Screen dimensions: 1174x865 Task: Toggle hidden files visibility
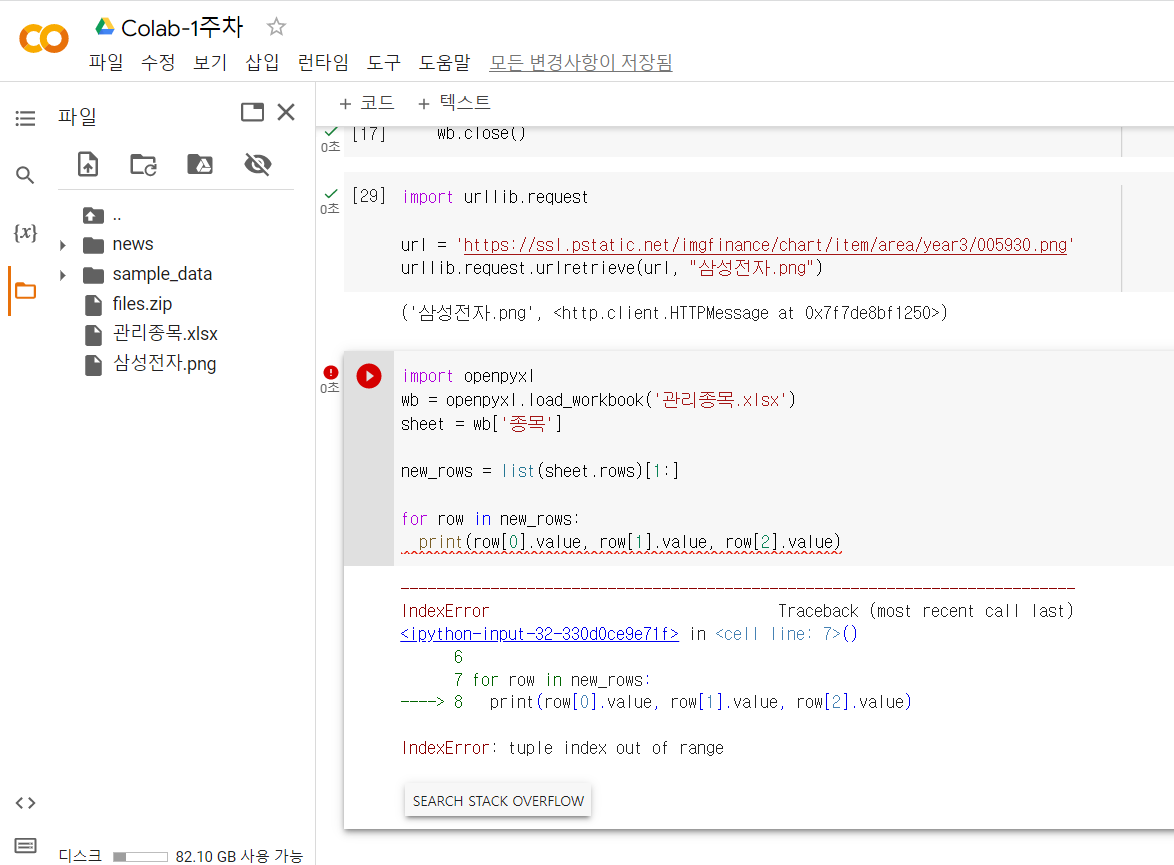[x=258, y=164]
